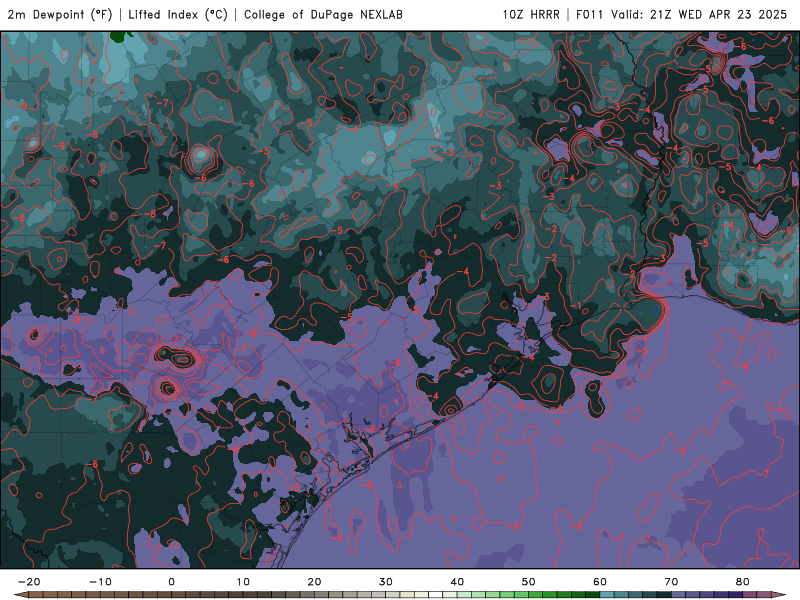Click the '0' color bar label
Image resolution: width=800 pixels, height=600 pixels.
[171, 582]
